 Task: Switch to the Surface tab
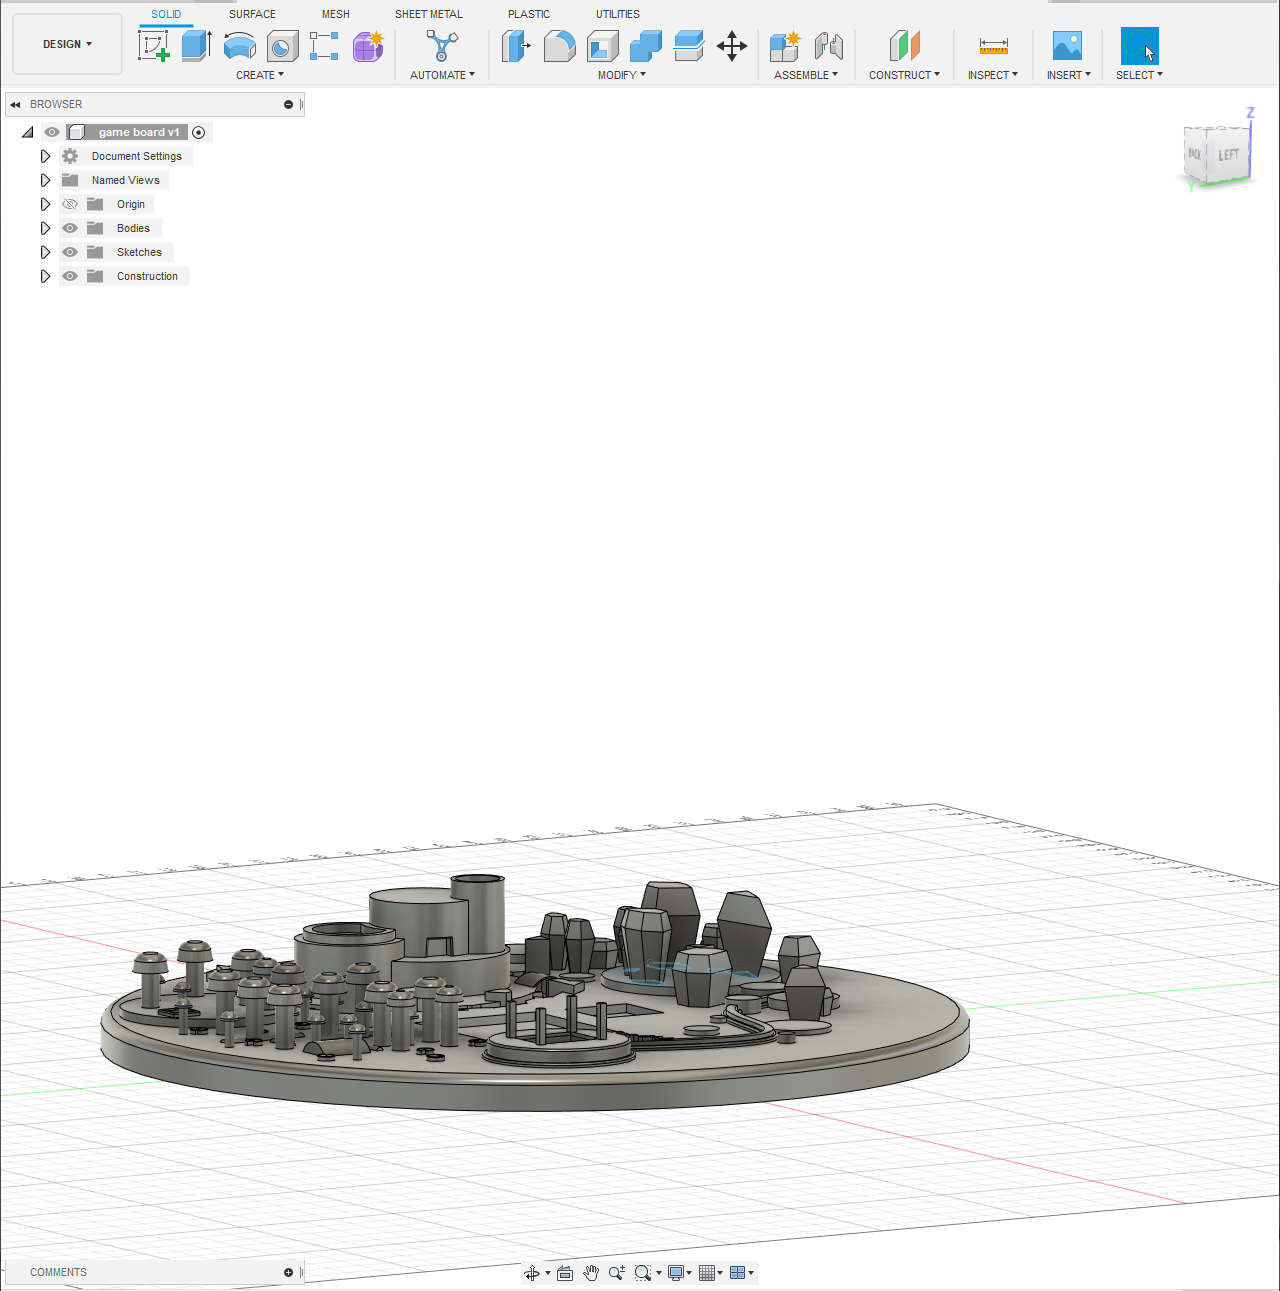pos(252,14)
